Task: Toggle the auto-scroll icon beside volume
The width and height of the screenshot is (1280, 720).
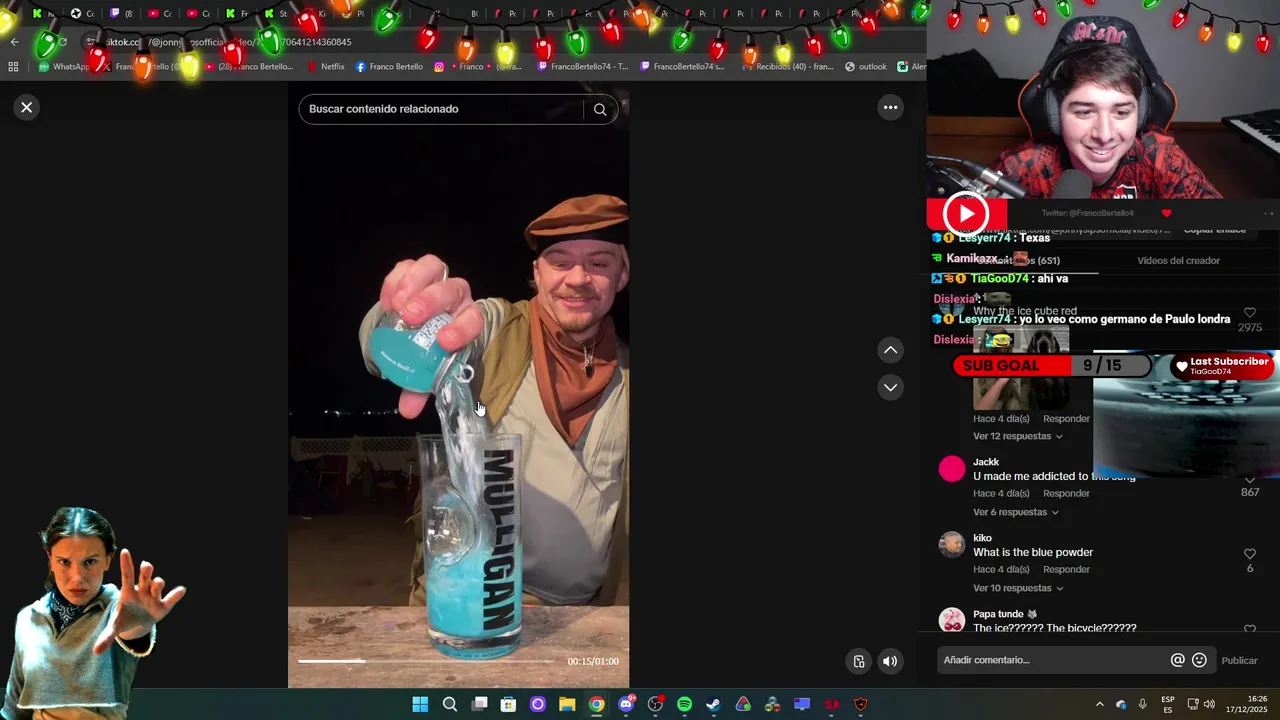Action: click(x=858, y=660)
